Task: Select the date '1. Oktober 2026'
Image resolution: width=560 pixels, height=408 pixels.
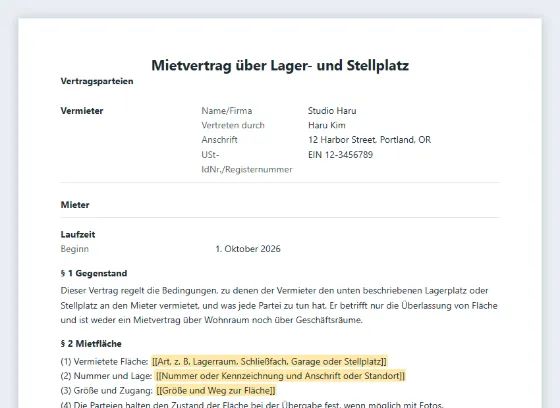Action: click(248, 249)
